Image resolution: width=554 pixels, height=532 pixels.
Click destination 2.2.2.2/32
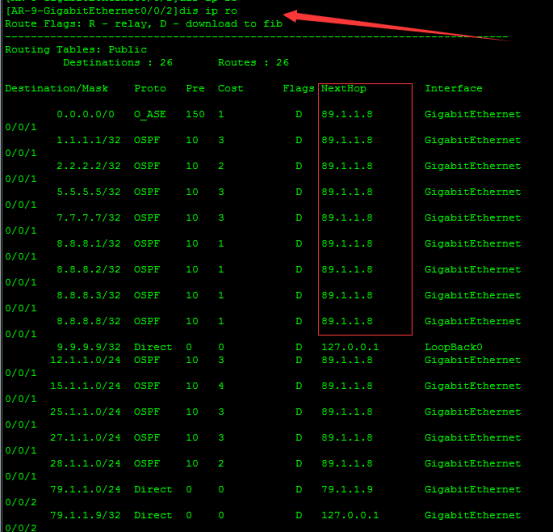click(x=89, y=166)
